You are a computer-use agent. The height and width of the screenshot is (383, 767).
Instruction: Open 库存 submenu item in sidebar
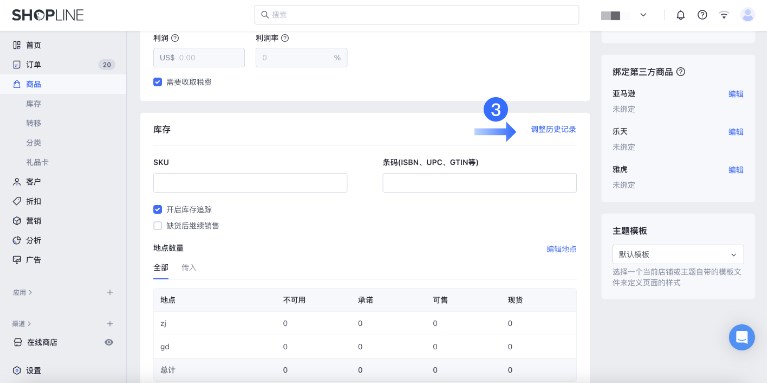pos(34,104)
